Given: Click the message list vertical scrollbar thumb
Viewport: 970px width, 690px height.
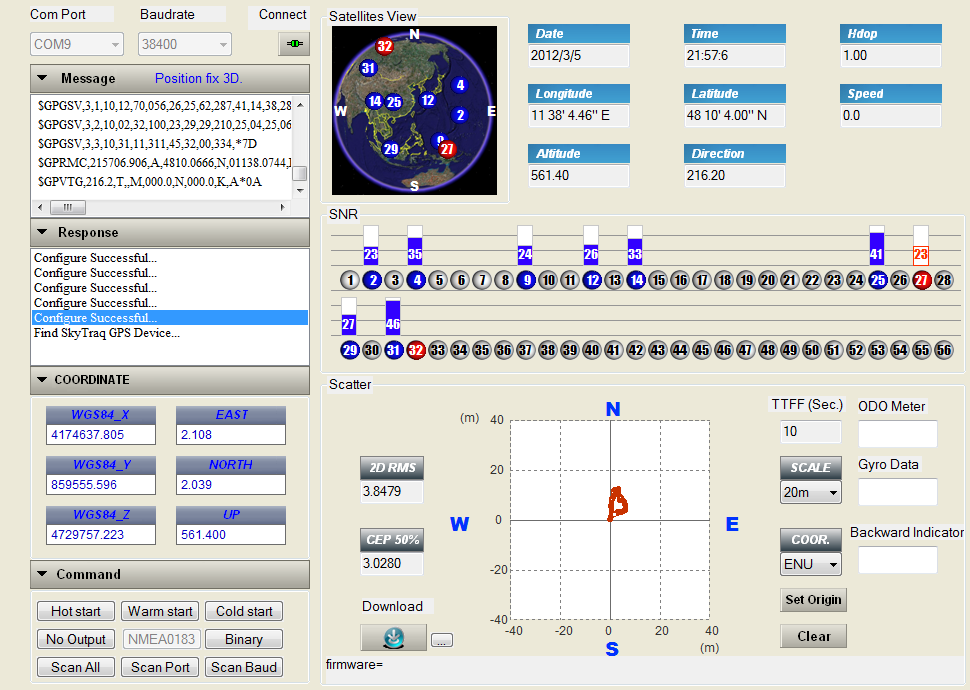Looking at the screenshot, I should 300,173.
